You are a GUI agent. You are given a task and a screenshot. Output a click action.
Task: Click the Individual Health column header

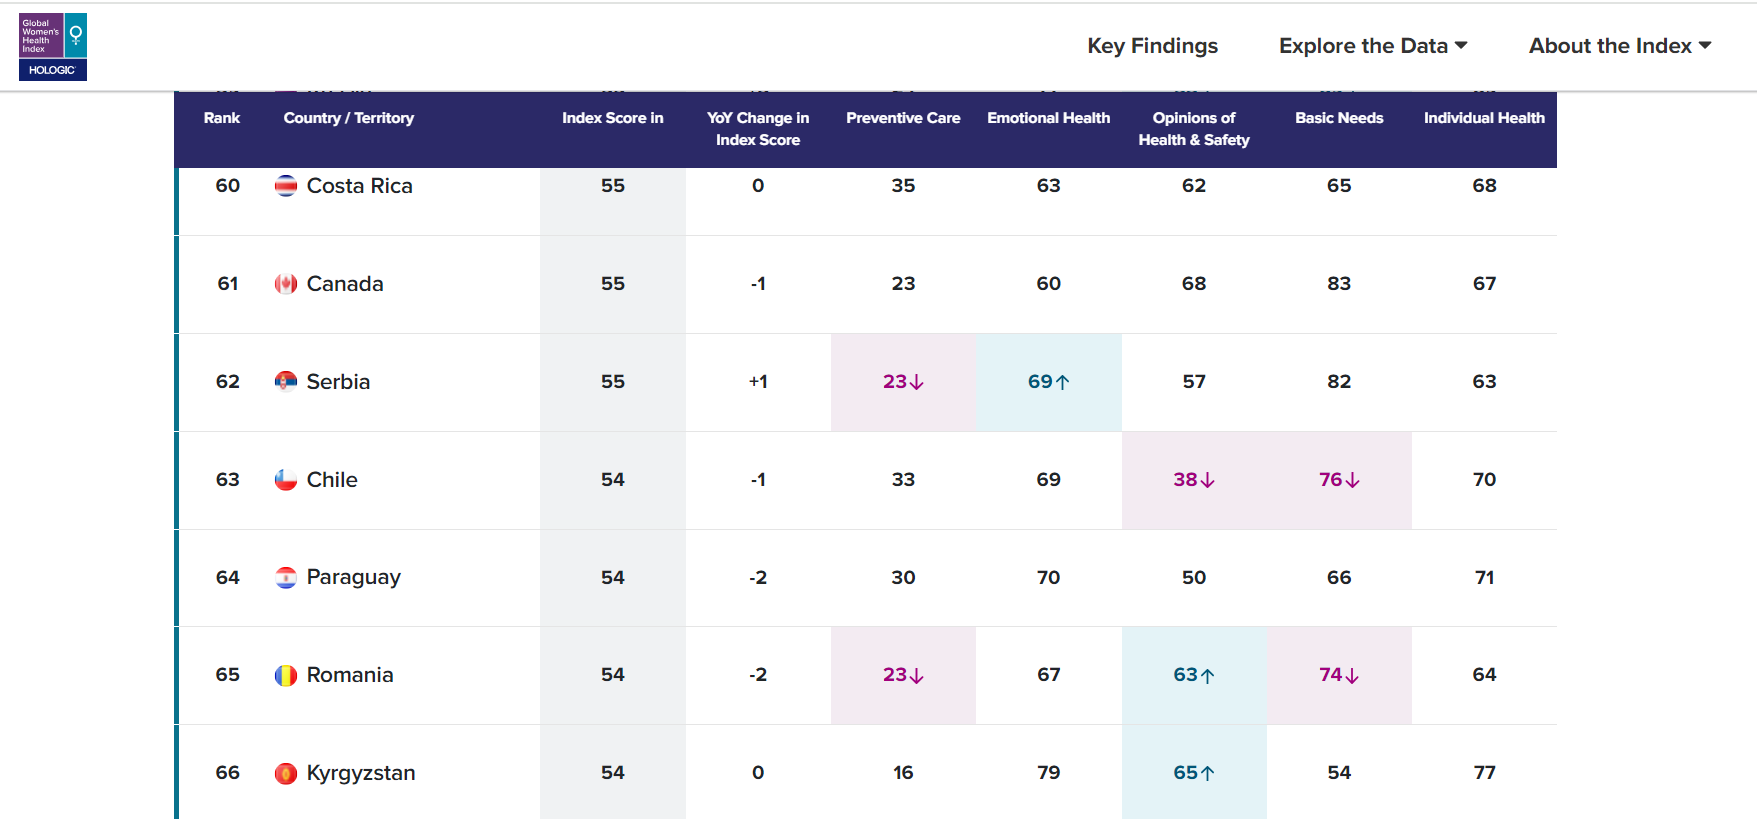(1483, 118)
